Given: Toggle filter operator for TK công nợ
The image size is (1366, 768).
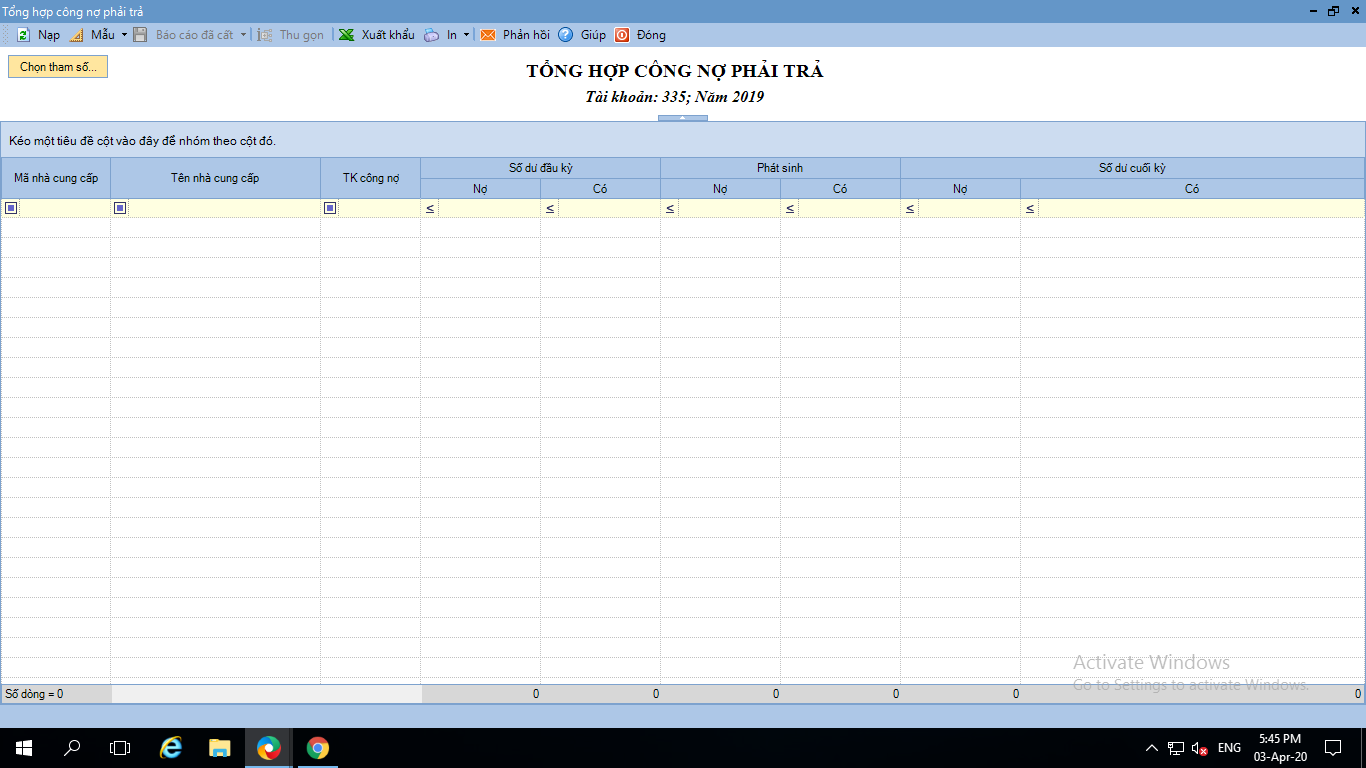Looking at the screenshot, I should point(330,208).
